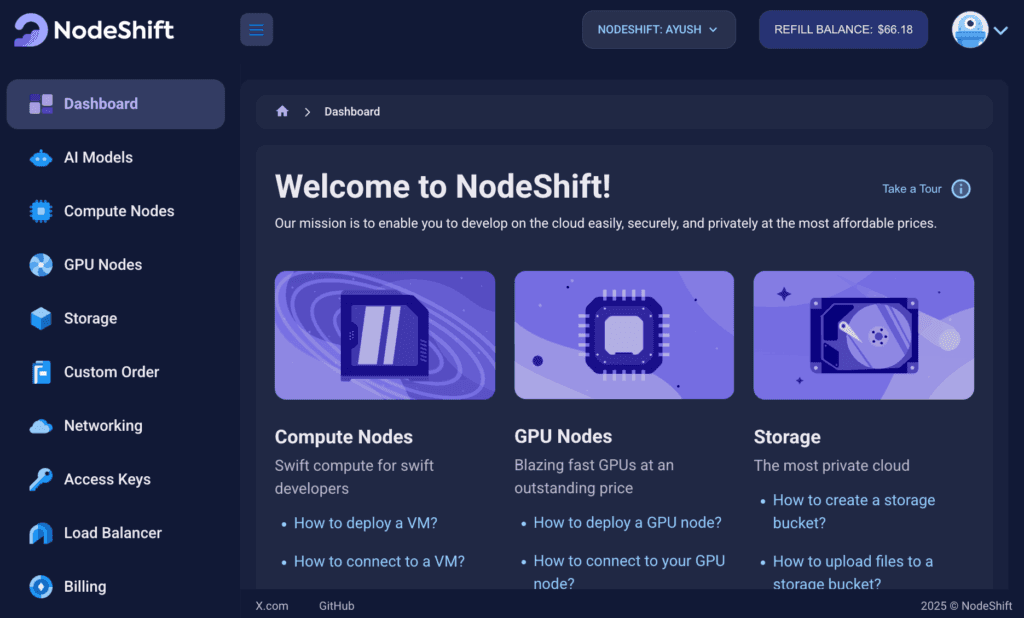Click the 'Welcome to NodeShift!' heading
The width and height of the screenshot is (1024, 618).
point(443,187)
